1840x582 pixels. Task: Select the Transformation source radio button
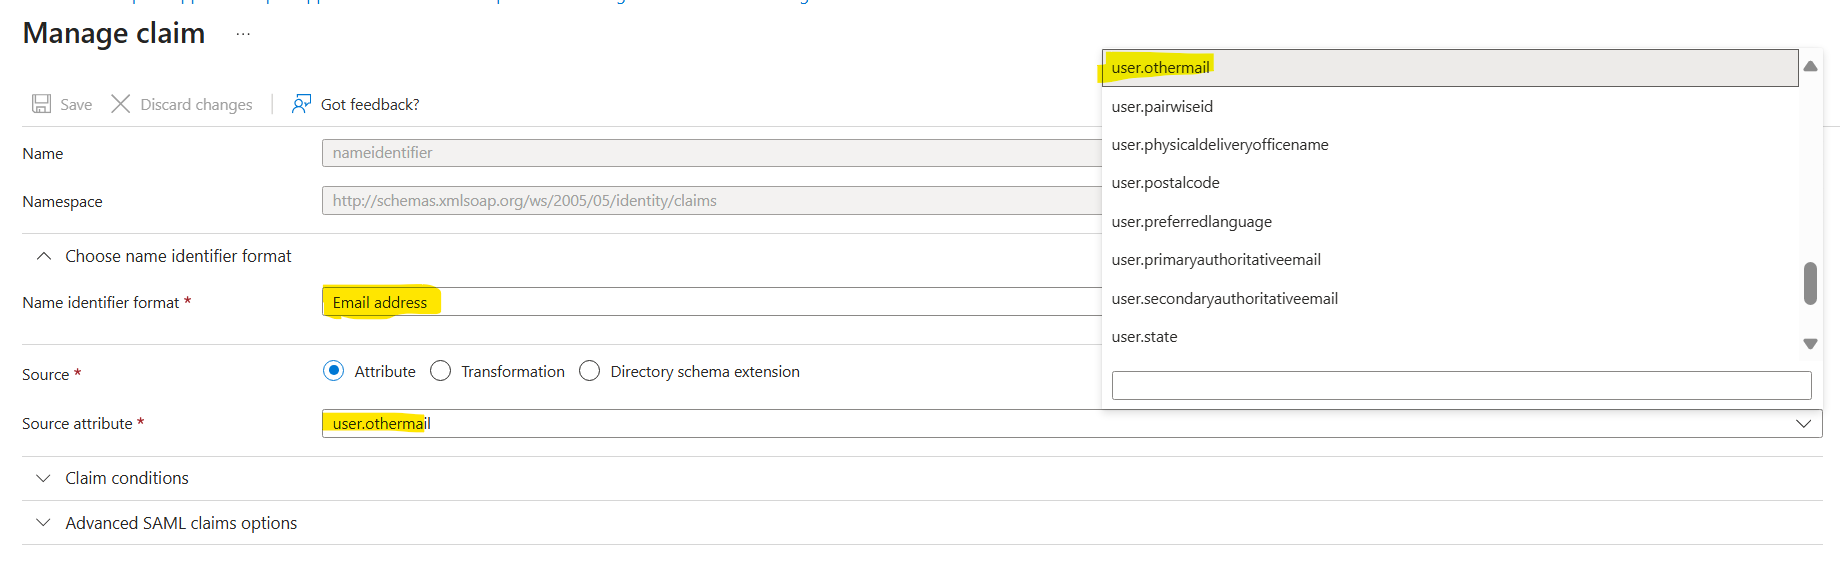pyautogui.click(x=440, y=371)
